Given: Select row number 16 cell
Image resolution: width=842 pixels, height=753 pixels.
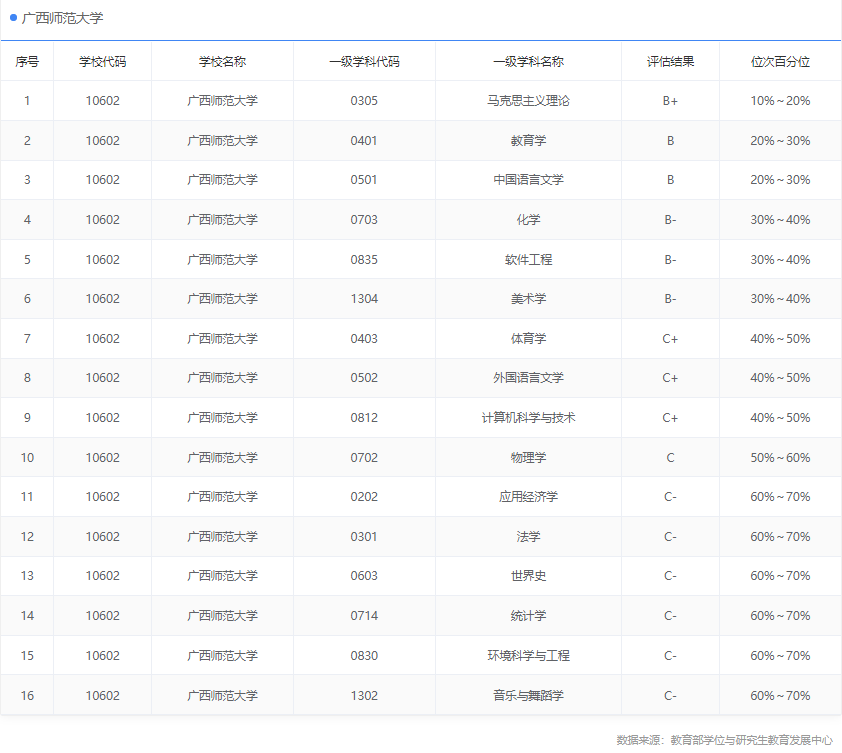Looking at the screenshot, I should (27, 696).
